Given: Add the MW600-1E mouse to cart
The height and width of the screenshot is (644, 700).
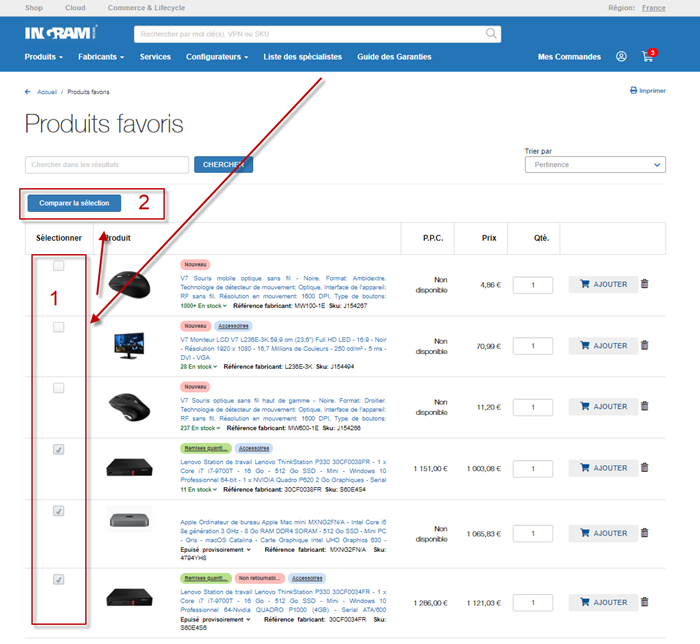Looking at the screenshot, I should 603,407.
